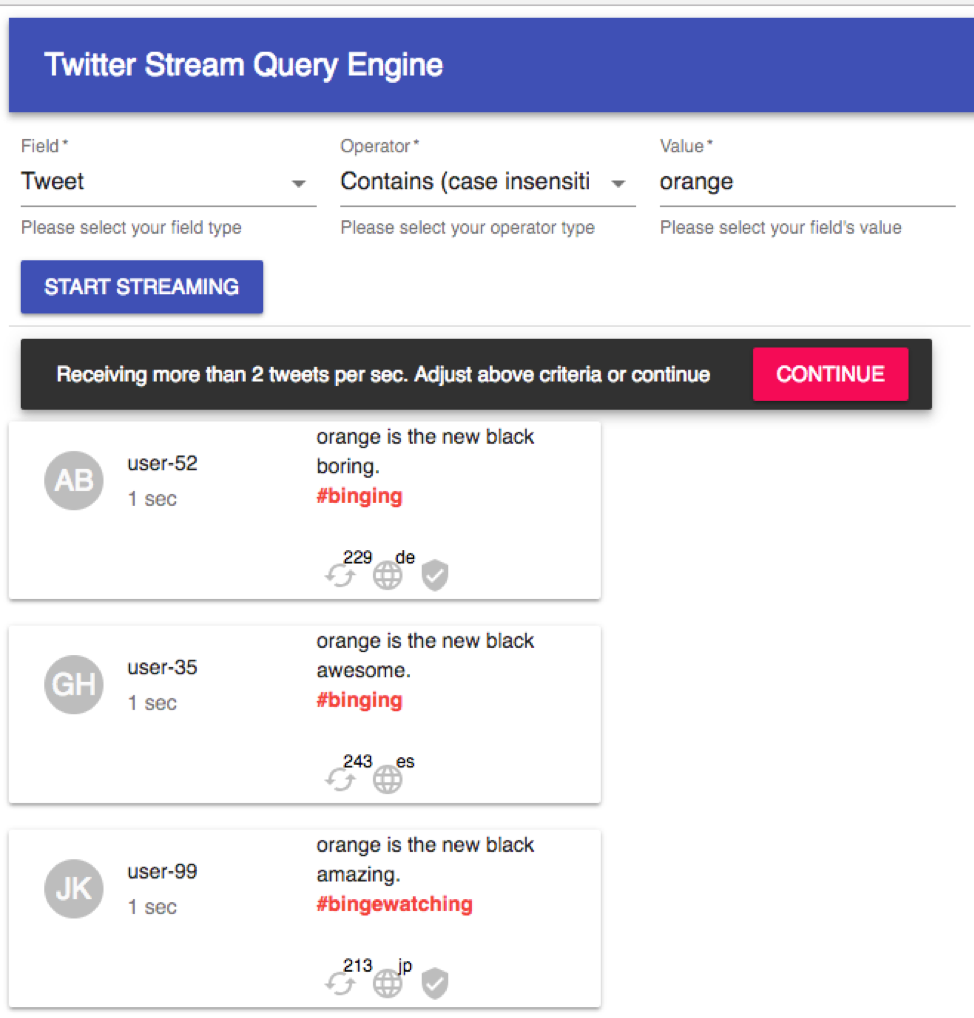Screen dimensions: 974x1018
Task: Click #binging hashtag in user-35 tweet
Action: 359,700
